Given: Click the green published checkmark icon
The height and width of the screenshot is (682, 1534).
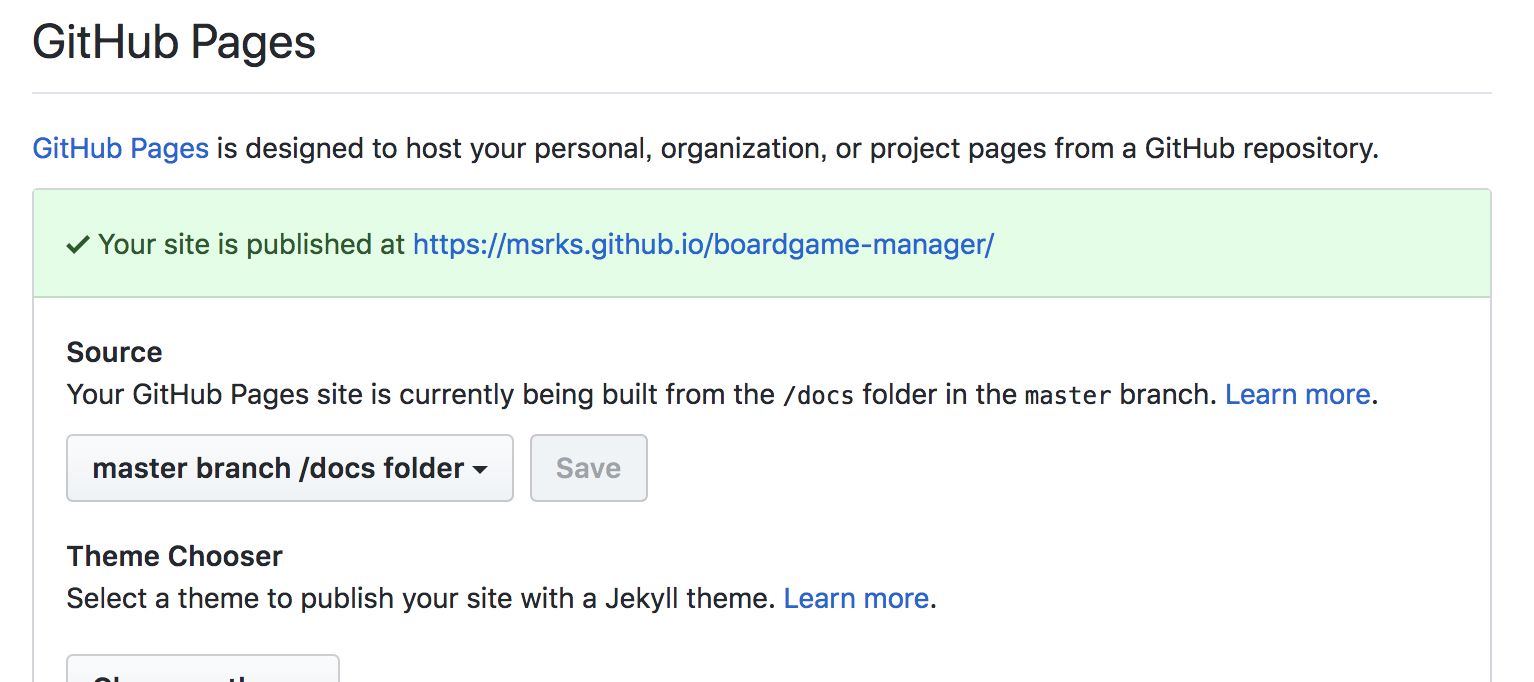Looking at the screenshot, I should click(x=78, y=245).
